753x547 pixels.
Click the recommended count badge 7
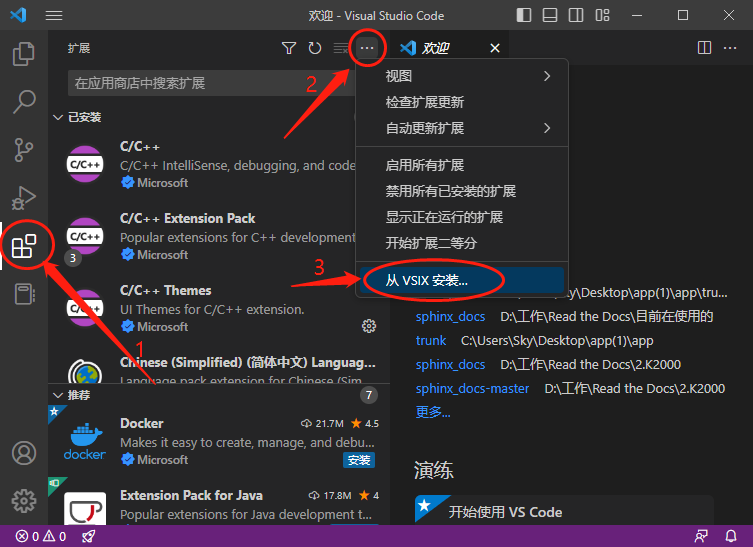(368, 395)
